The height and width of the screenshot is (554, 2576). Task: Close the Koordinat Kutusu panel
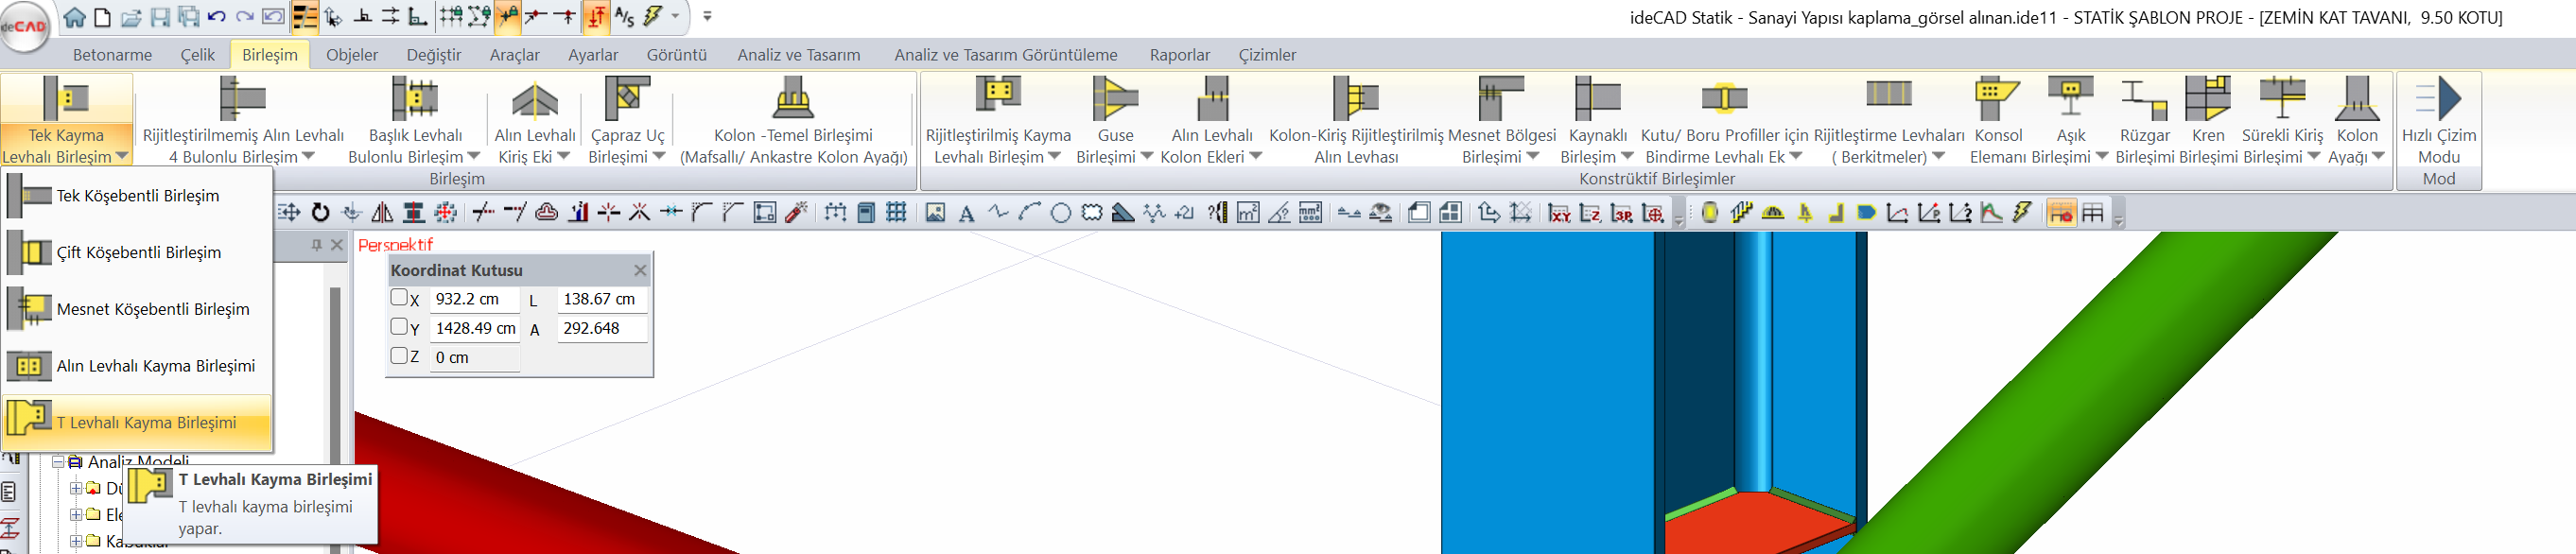640,271
